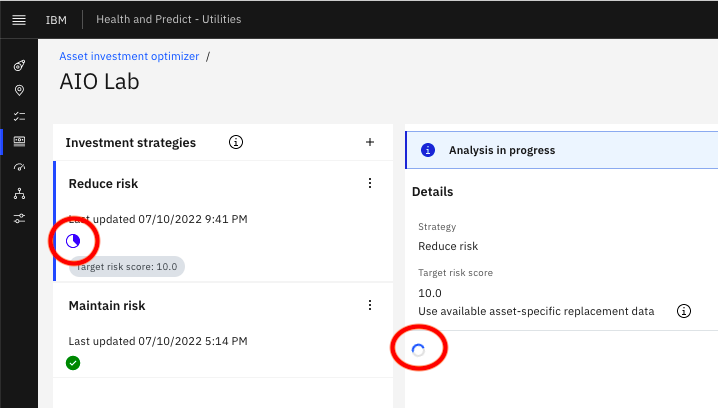This screenshot has width=718, height=408.
Task: Click the Reduce risk in-progress status icon
Action: pos(73,241)
